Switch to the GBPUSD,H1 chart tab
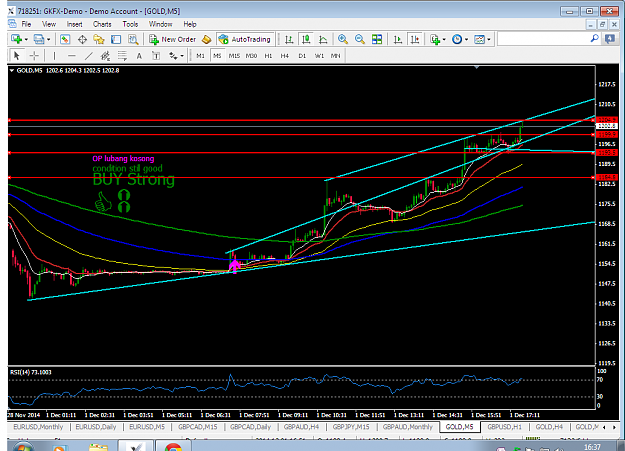Image resolution: width=625 pixels, height=451 pixels. pos(504,427)
